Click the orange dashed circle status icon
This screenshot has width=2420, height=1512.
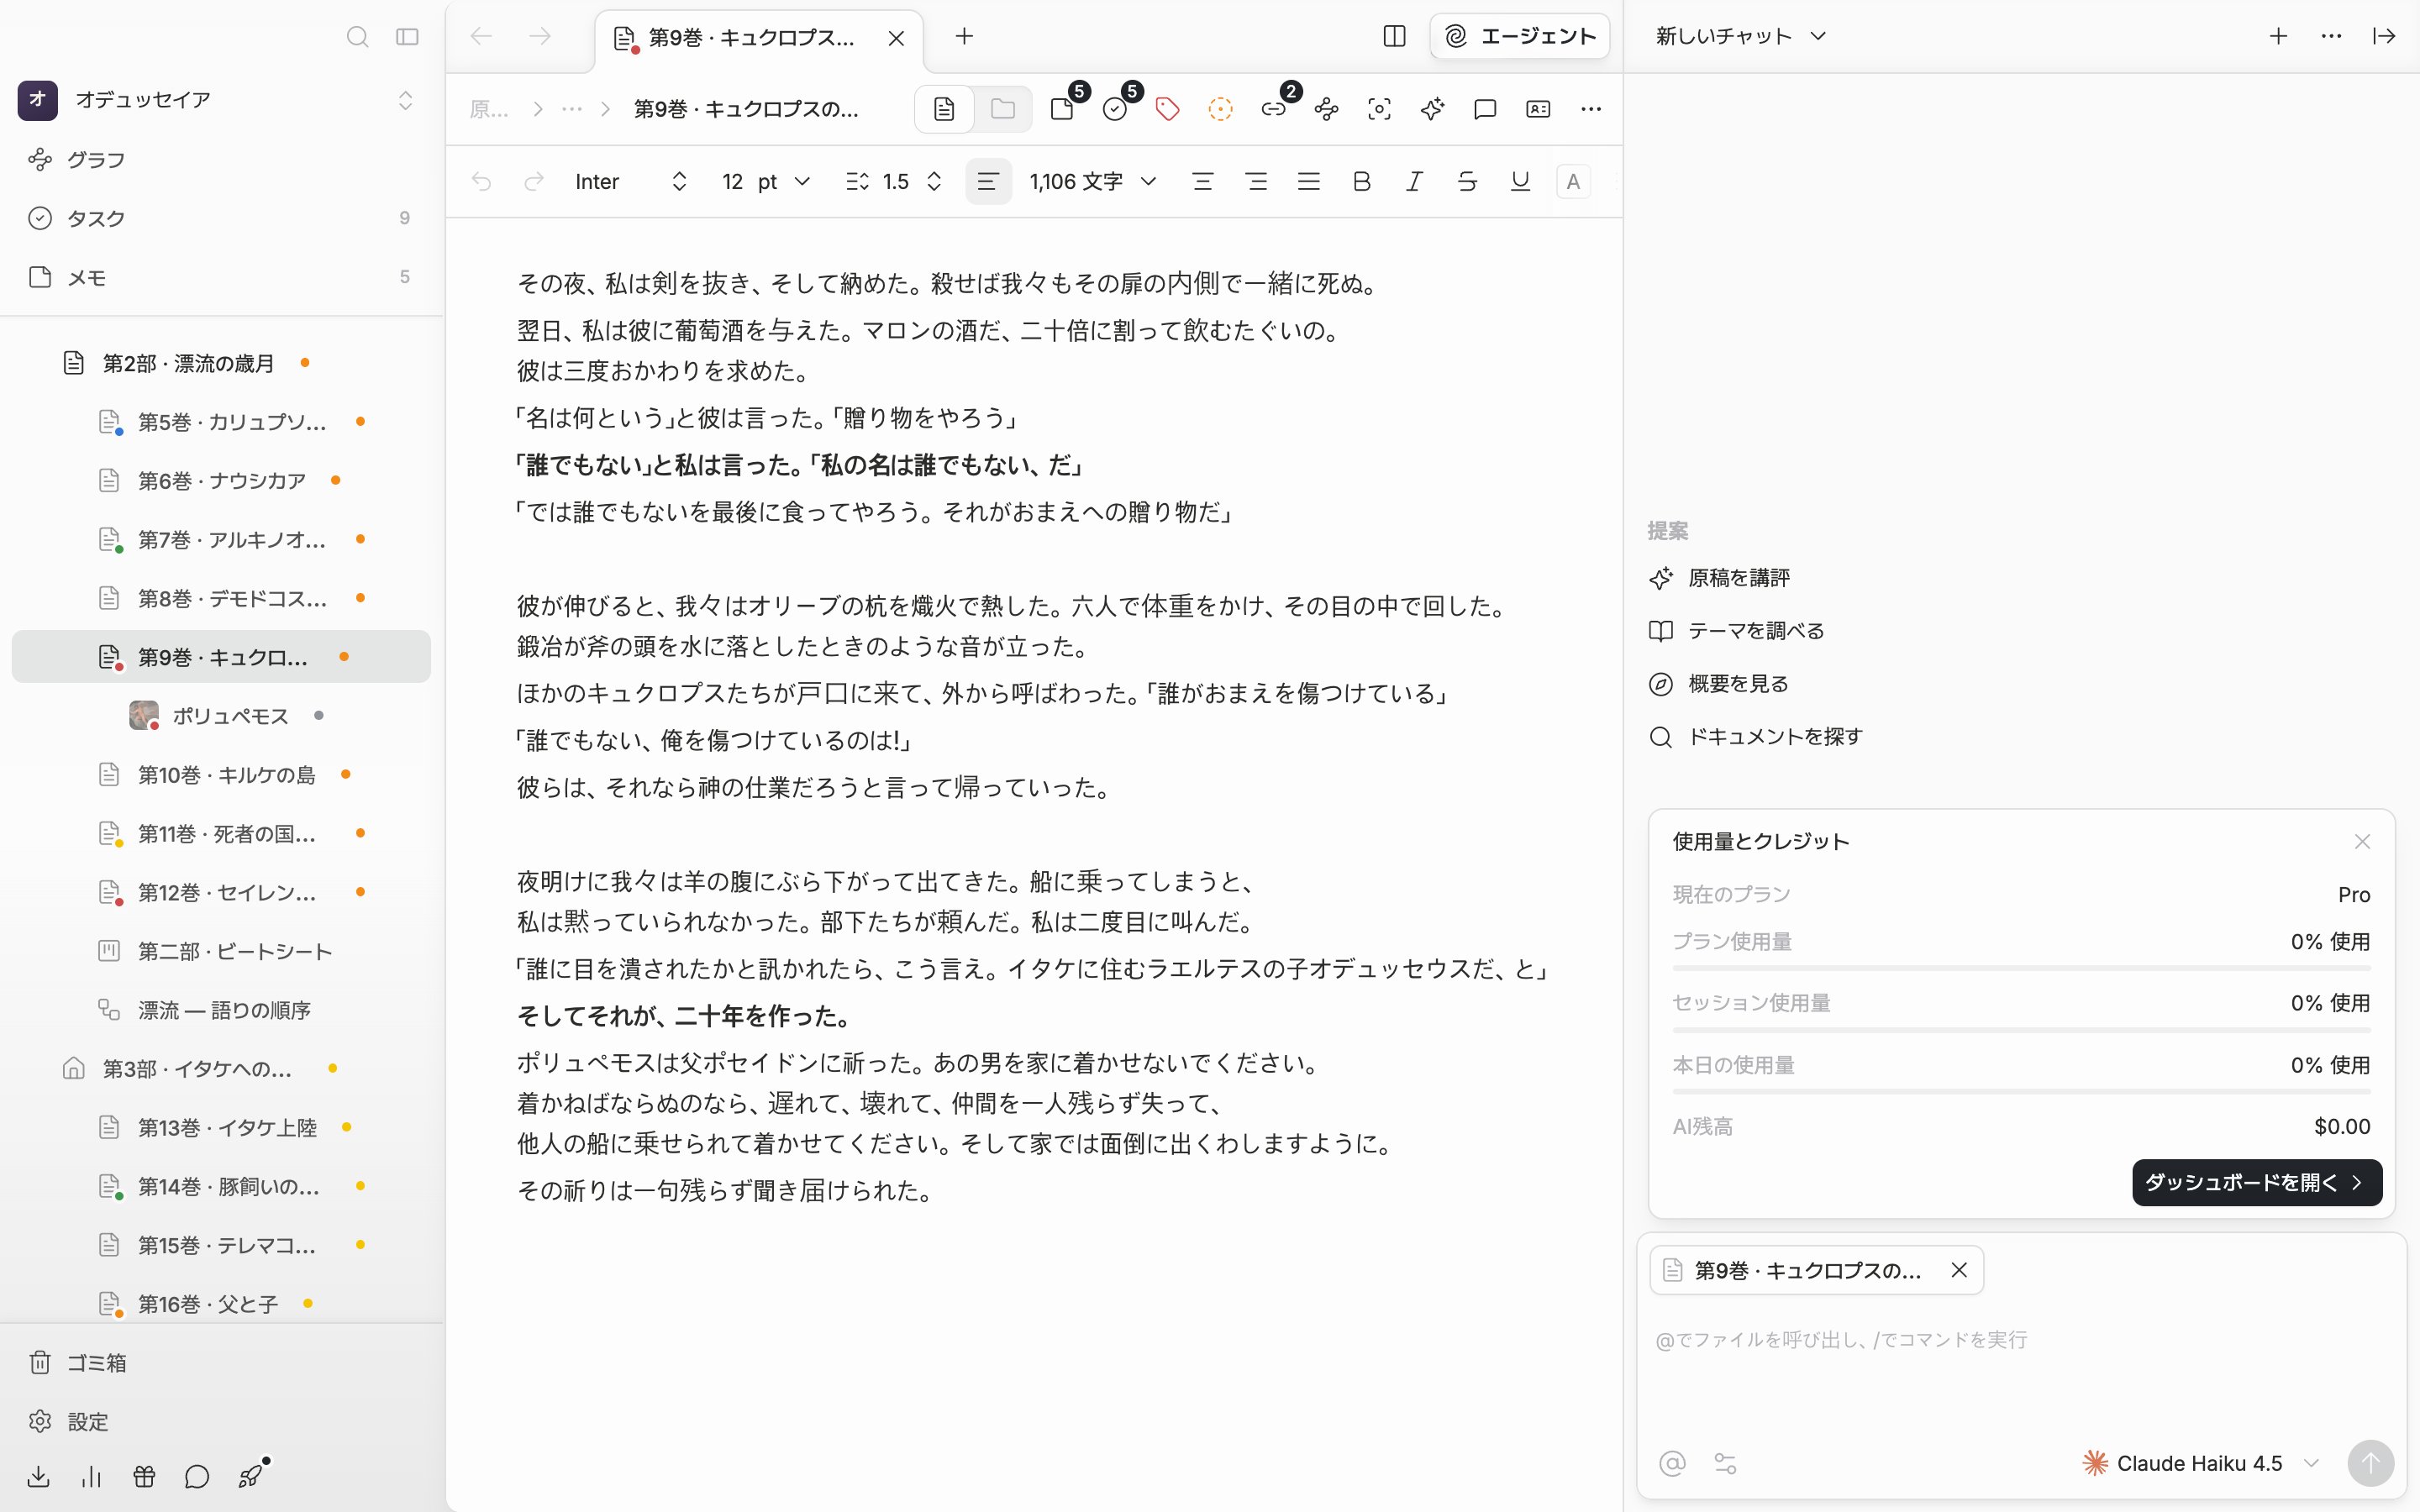1220,109
